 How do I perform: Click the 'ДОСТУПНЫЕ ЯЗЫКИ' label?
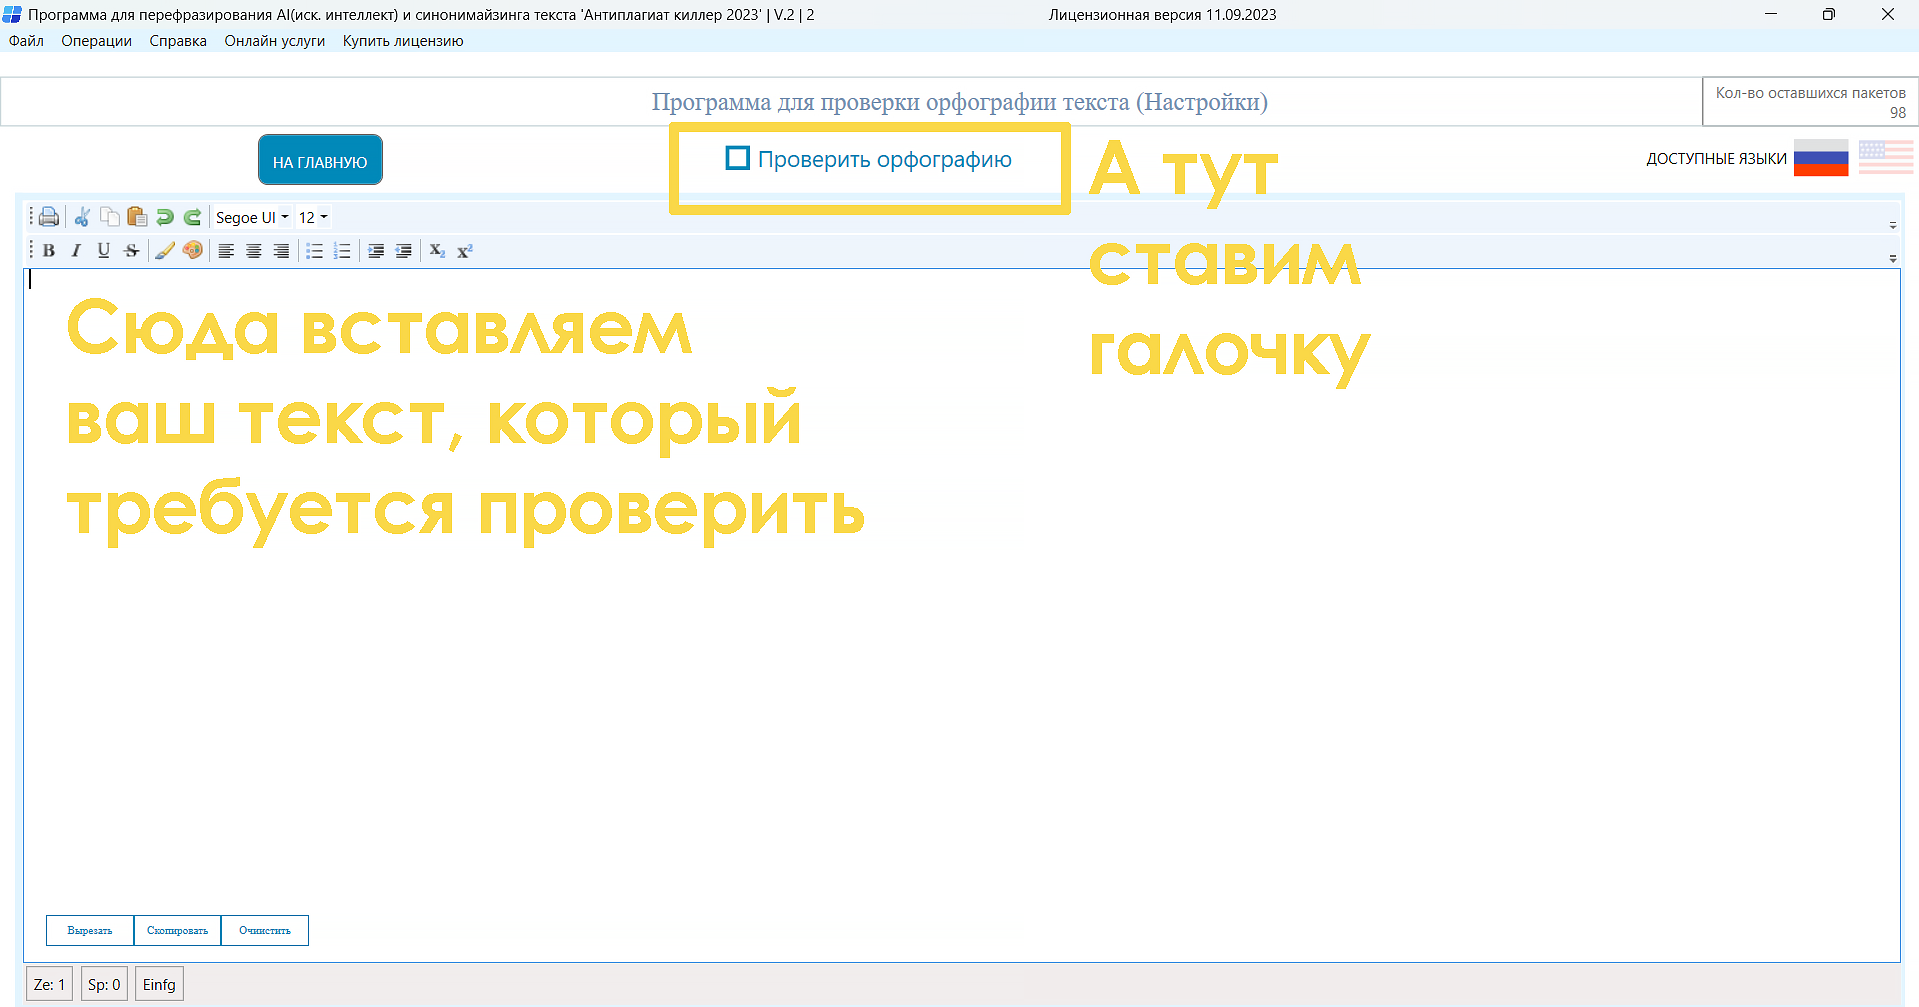click(1716, 159)
